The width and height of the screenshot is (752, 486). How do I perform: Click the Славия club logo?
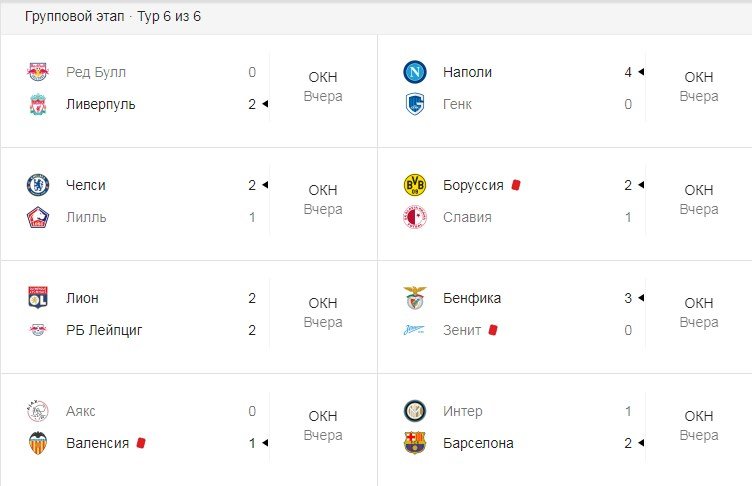(x=414, y=217)
